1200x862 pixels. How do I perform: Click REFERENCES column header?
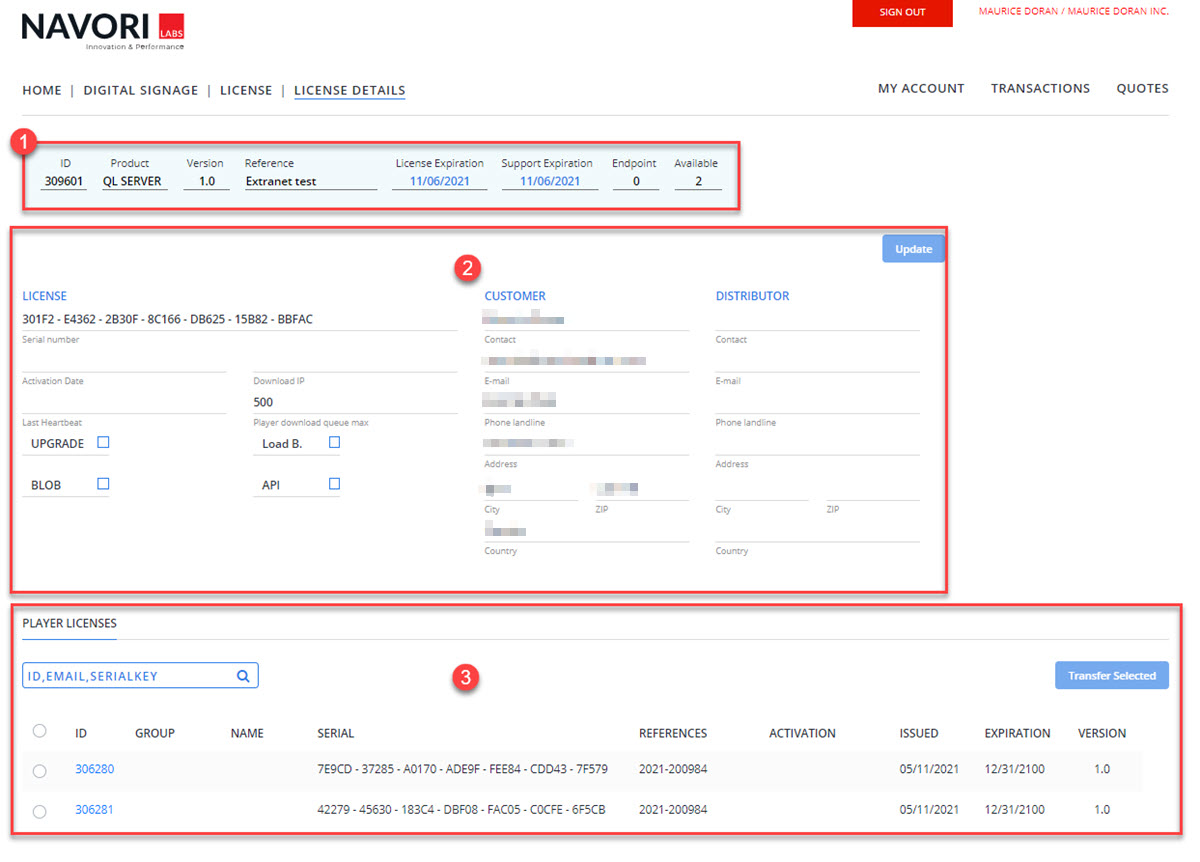point(673,733)
